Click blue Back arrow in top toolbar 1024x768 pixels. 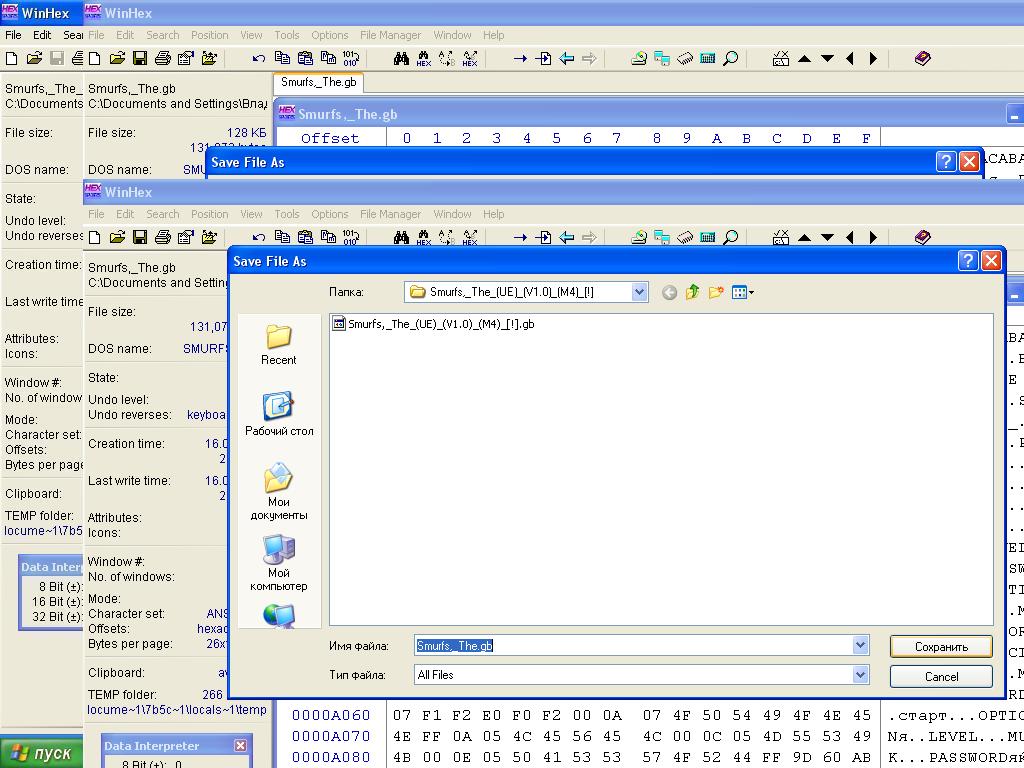[x=566, y=59]
